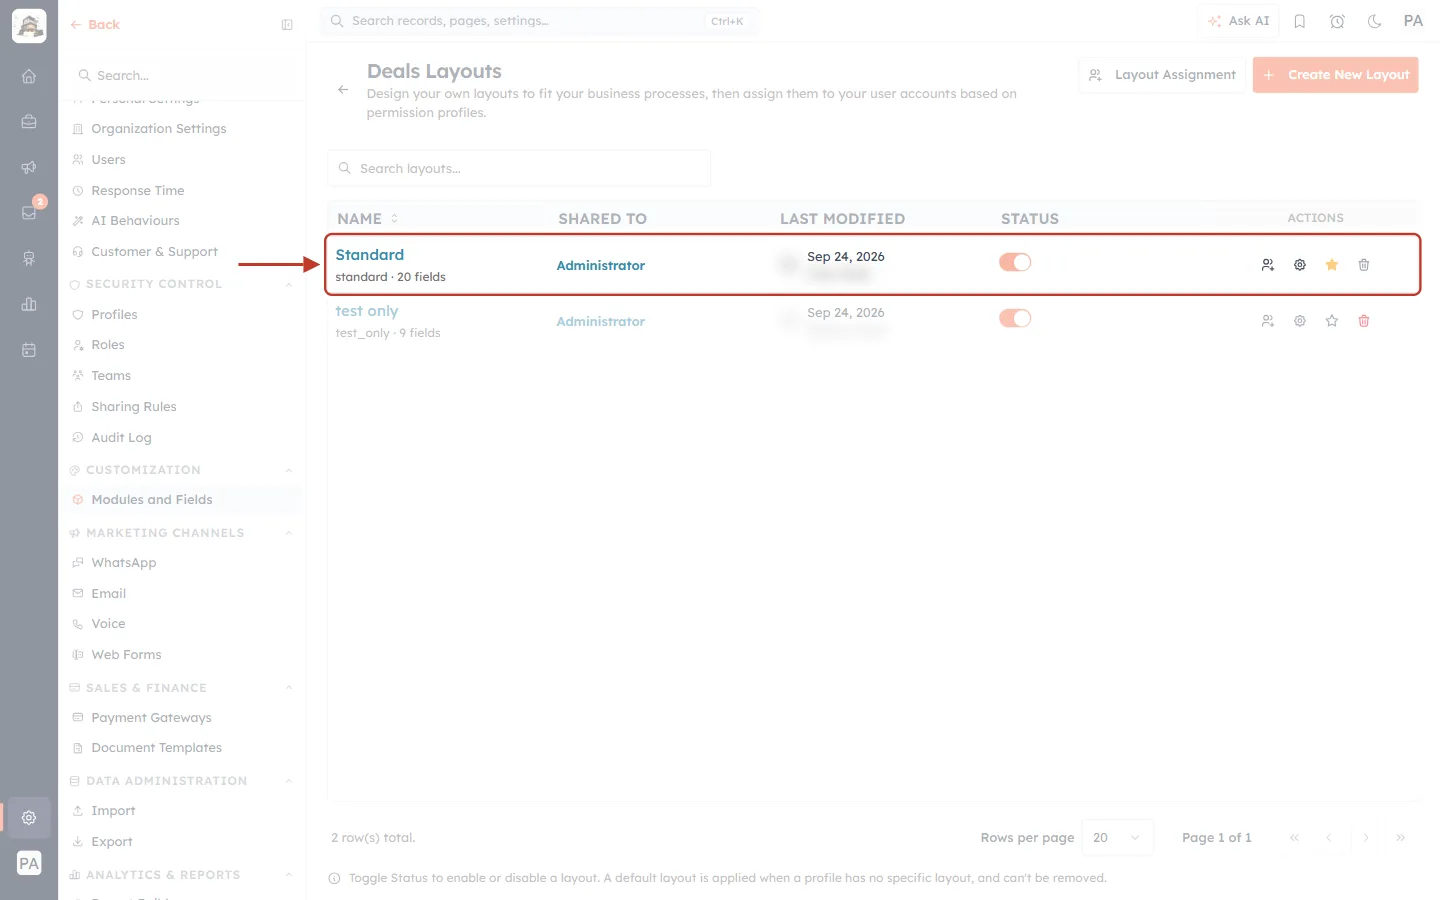1440x900 pixels.
Task: Click the Ask AI button
Action: [1238, 21]
